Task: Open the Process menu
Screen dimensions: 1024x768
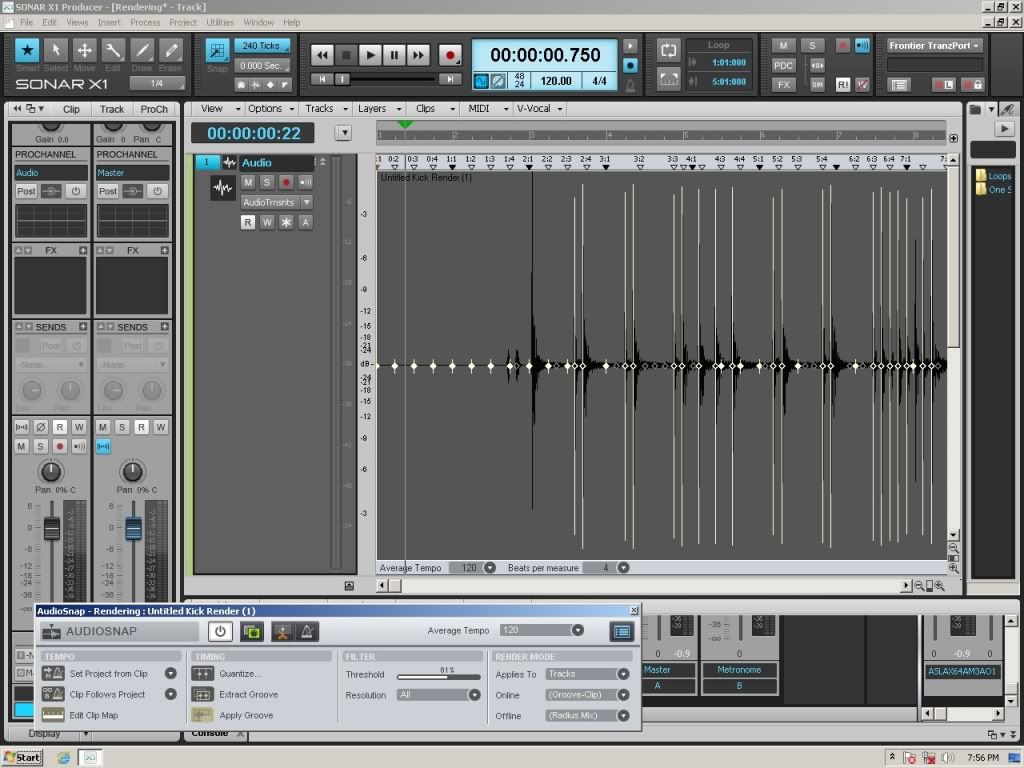Action: pos(145,22)
